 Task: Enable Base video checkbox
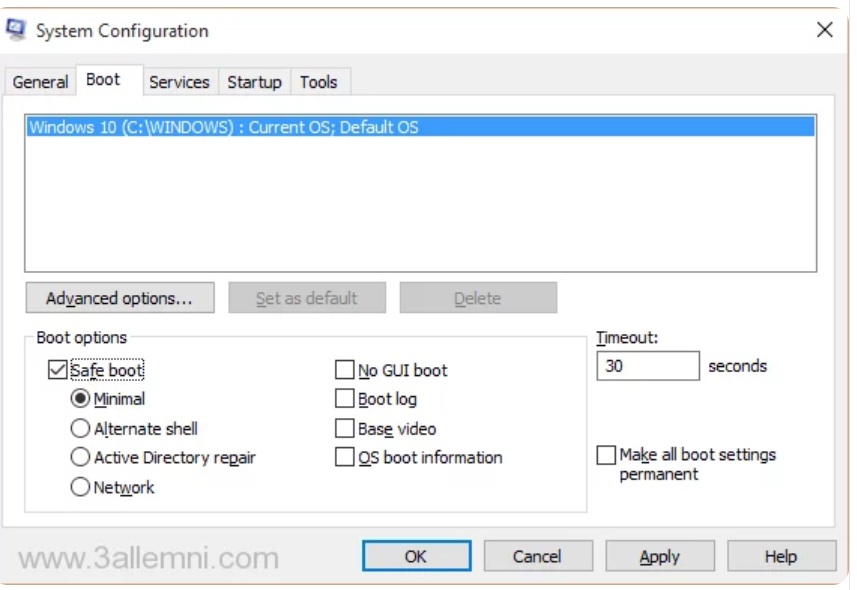click(x=344, y=429)
